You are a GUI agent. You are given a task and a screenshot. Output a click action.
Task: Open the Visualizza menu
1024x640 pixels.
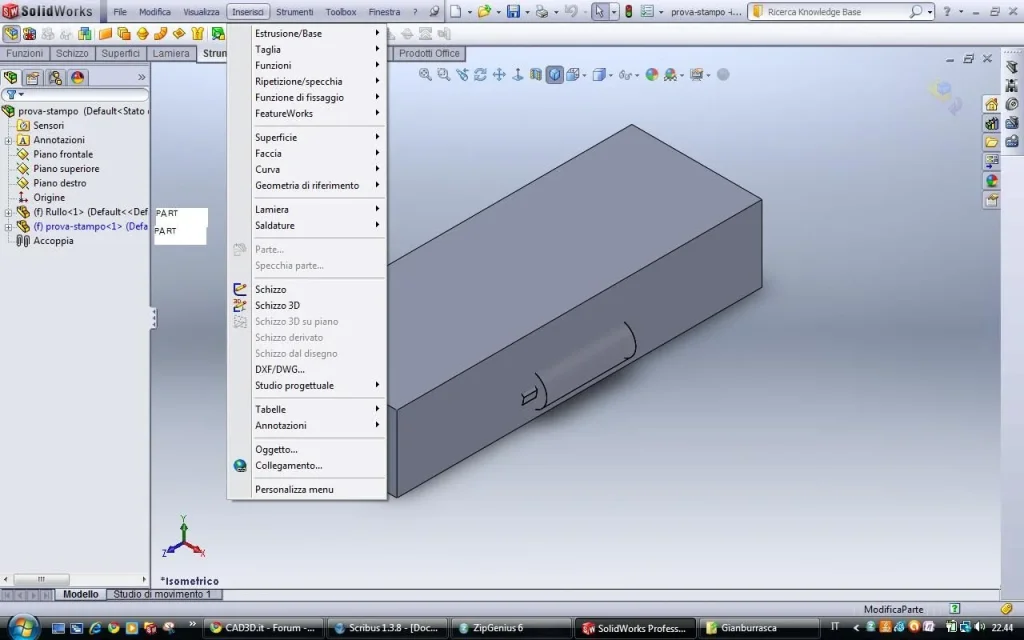(x=201, y=12)
